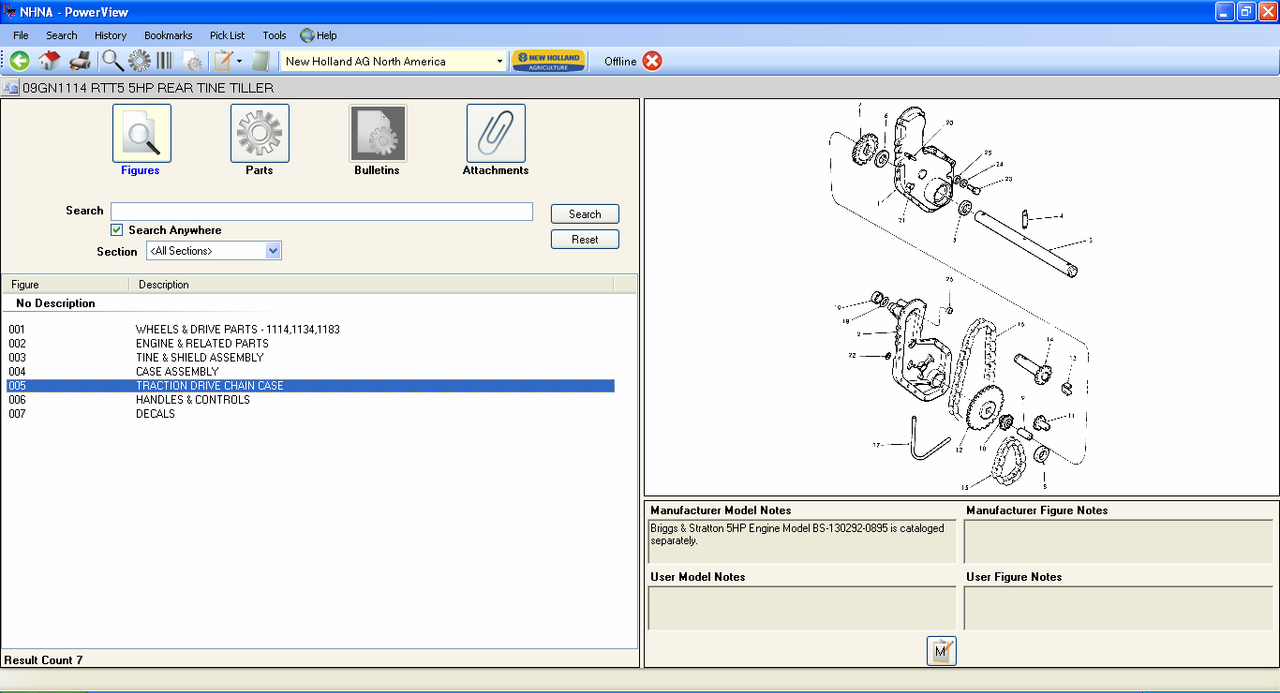
Task: Open the History menu
Action: 111,35
